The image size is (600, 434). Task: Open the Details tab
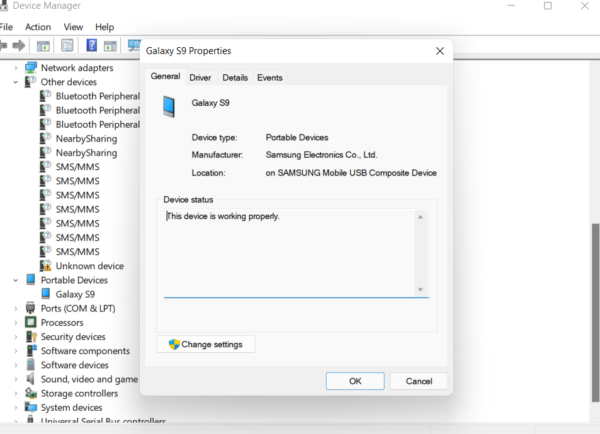coord(235,77)
